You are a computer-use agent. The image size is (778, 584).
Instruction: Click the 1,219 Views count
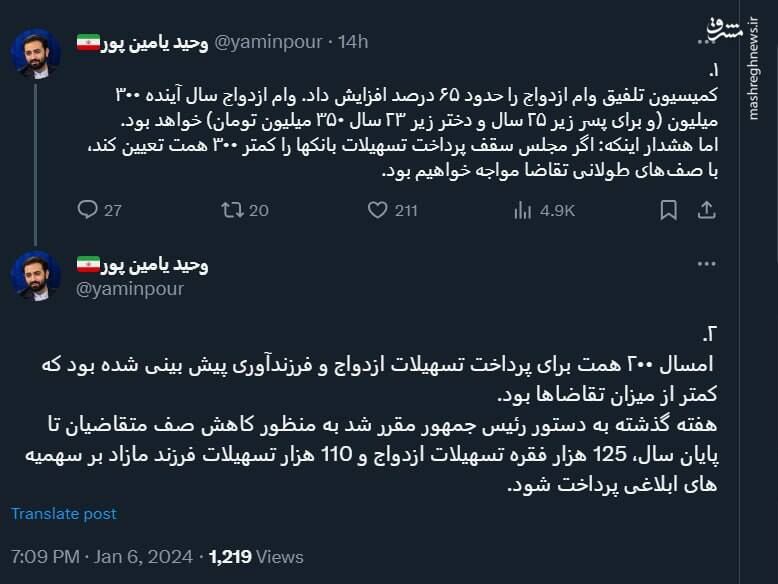coord(256,556)
